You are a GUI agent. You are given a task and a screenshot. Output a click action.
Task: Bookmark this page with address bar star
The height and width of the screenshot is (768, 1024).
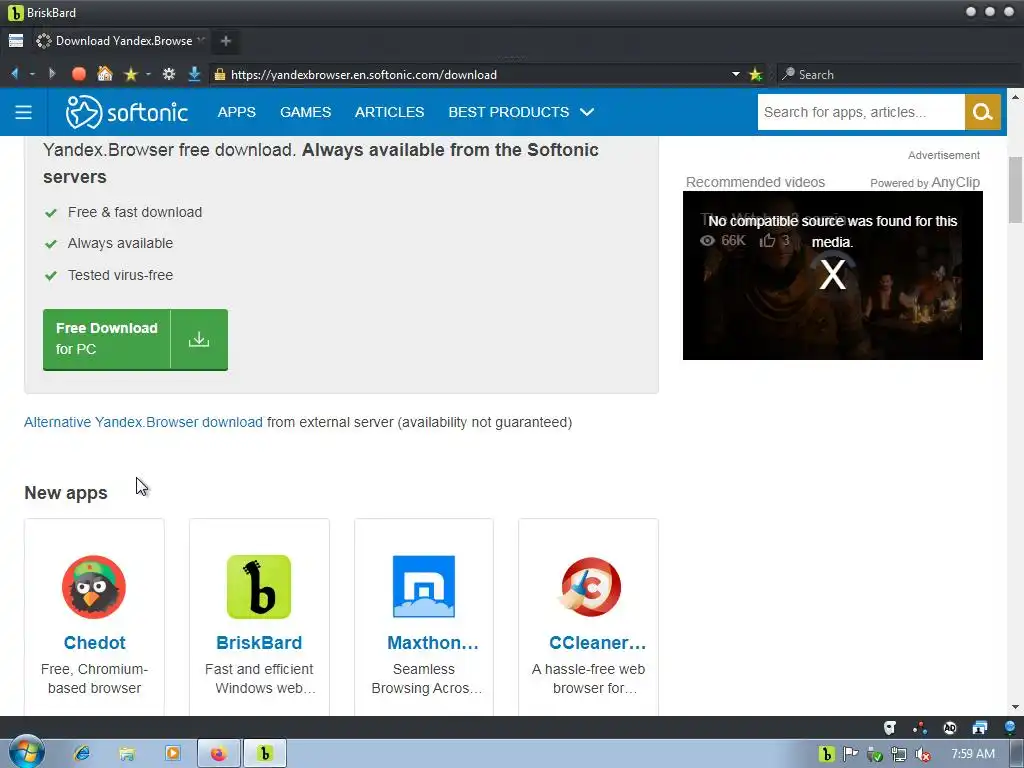click(x=756, y=74)
